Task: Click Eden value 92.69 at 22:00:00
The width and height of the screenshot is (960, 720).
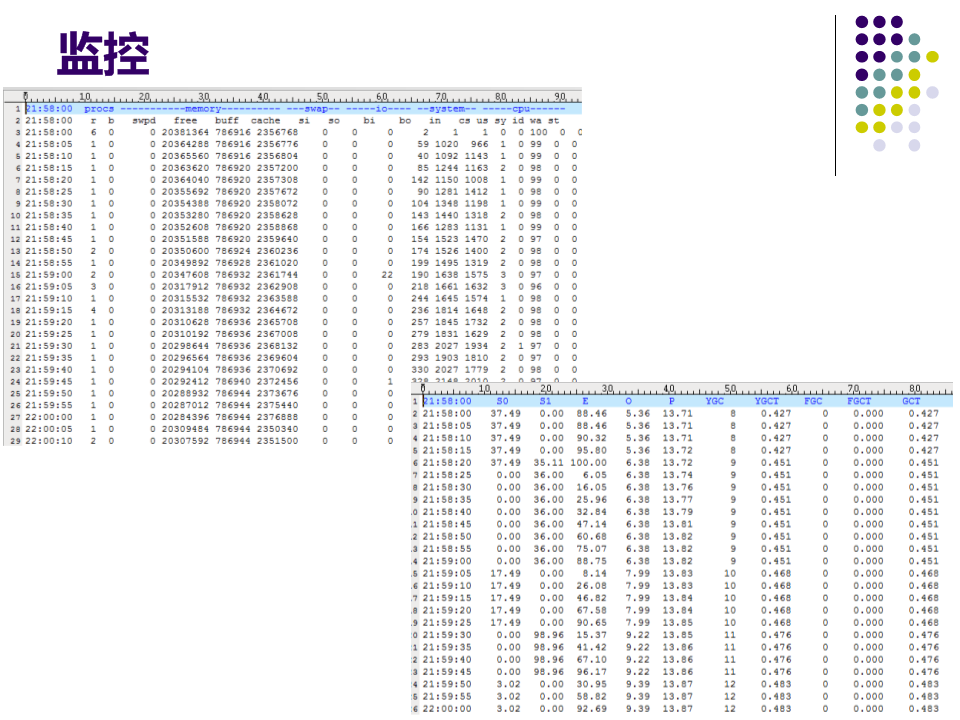Action: point(591,708)
